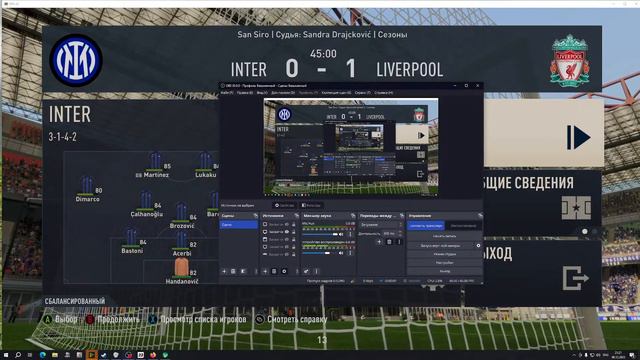Open transitions three-dot properties menu
Image resolution: width=640 pixels, height=360 pixels.
tap(399, 242)
